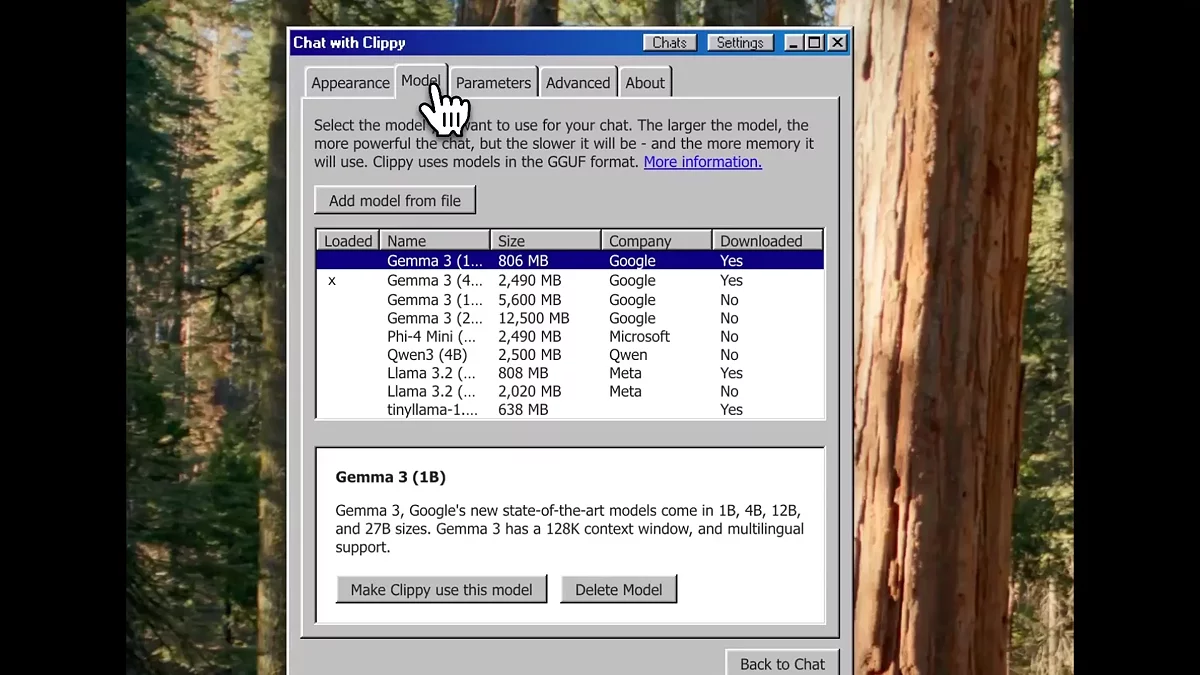The height and width of the screenshot is (675, 1200).
Task: Click the Gemma 3 (1B) details heading
Action: [x=390, y=477]
